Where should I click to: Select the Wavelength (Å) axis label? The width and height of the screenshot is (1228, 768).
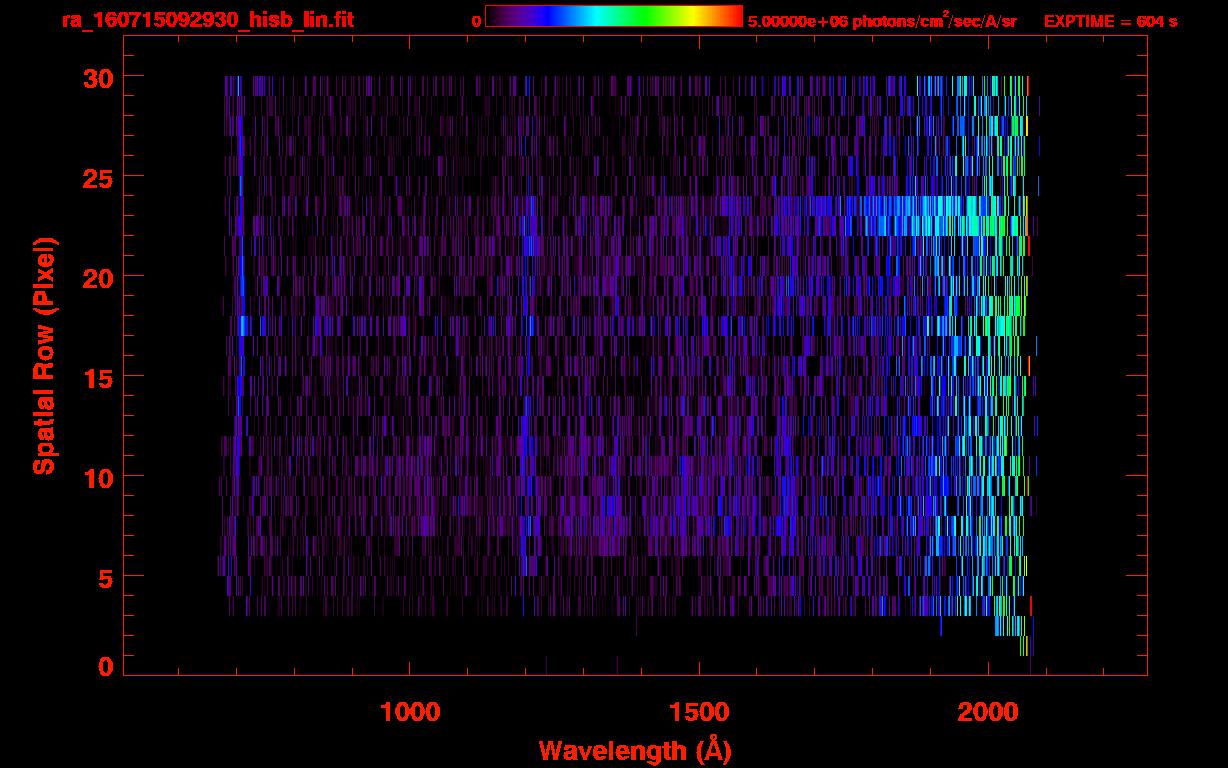(635, 750)
